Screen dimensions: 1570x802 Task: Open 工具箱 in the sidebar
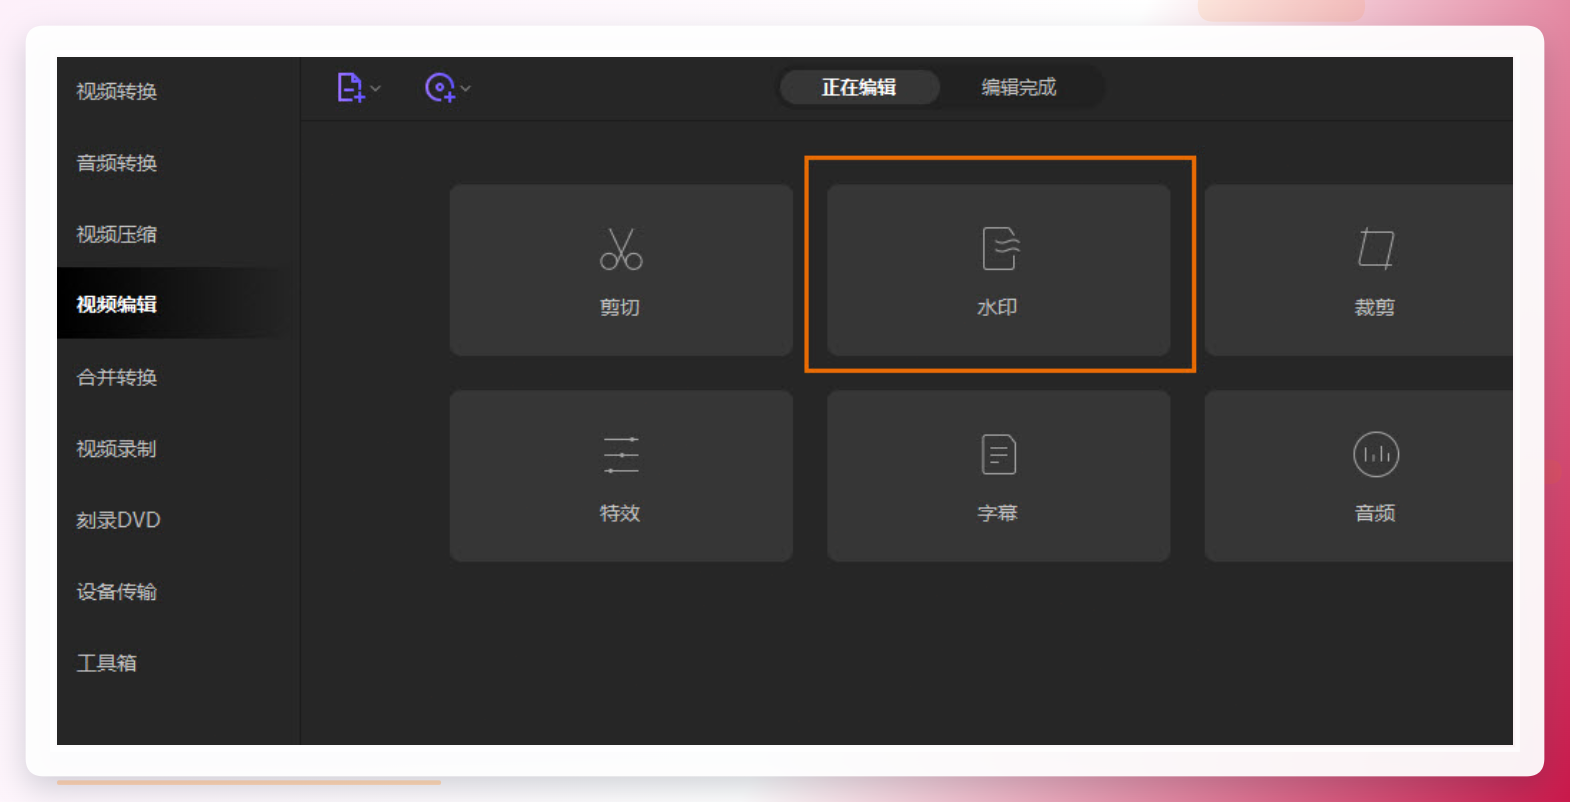point(107,663)
